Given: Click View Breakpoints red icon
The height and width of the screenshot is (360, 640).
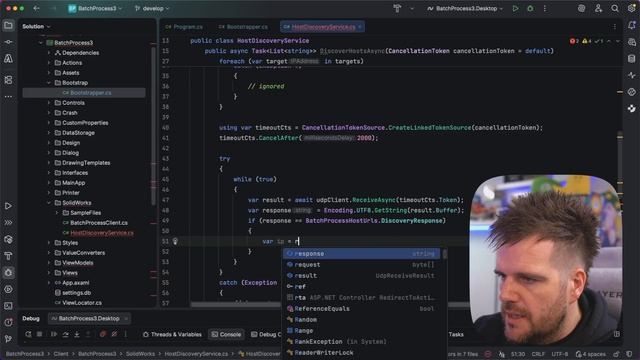Looking at the screenshot, I should pos(102,334).
